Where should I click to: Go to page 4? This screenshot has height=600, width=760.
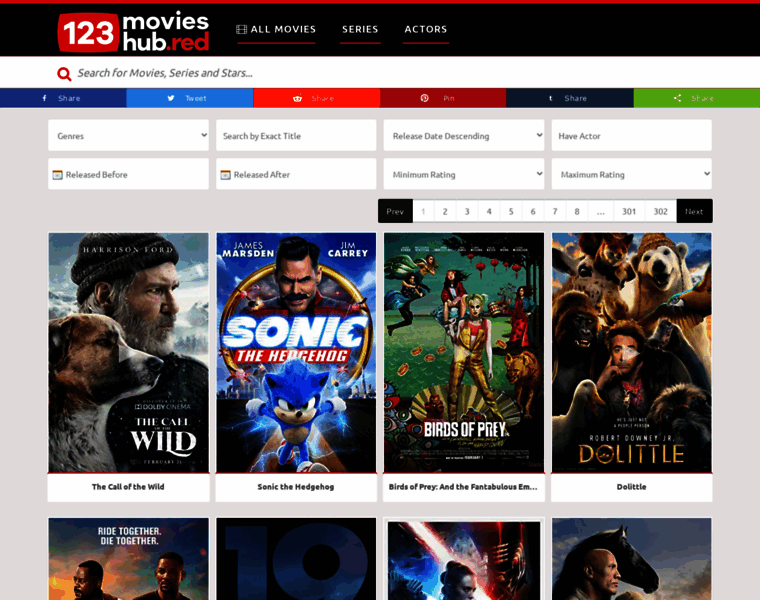(489, 211)
